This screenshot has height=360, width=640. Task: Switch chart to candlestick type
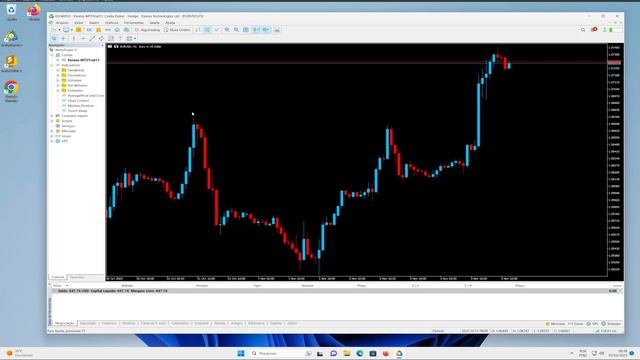pyautogui.click(x=207, y=30)
